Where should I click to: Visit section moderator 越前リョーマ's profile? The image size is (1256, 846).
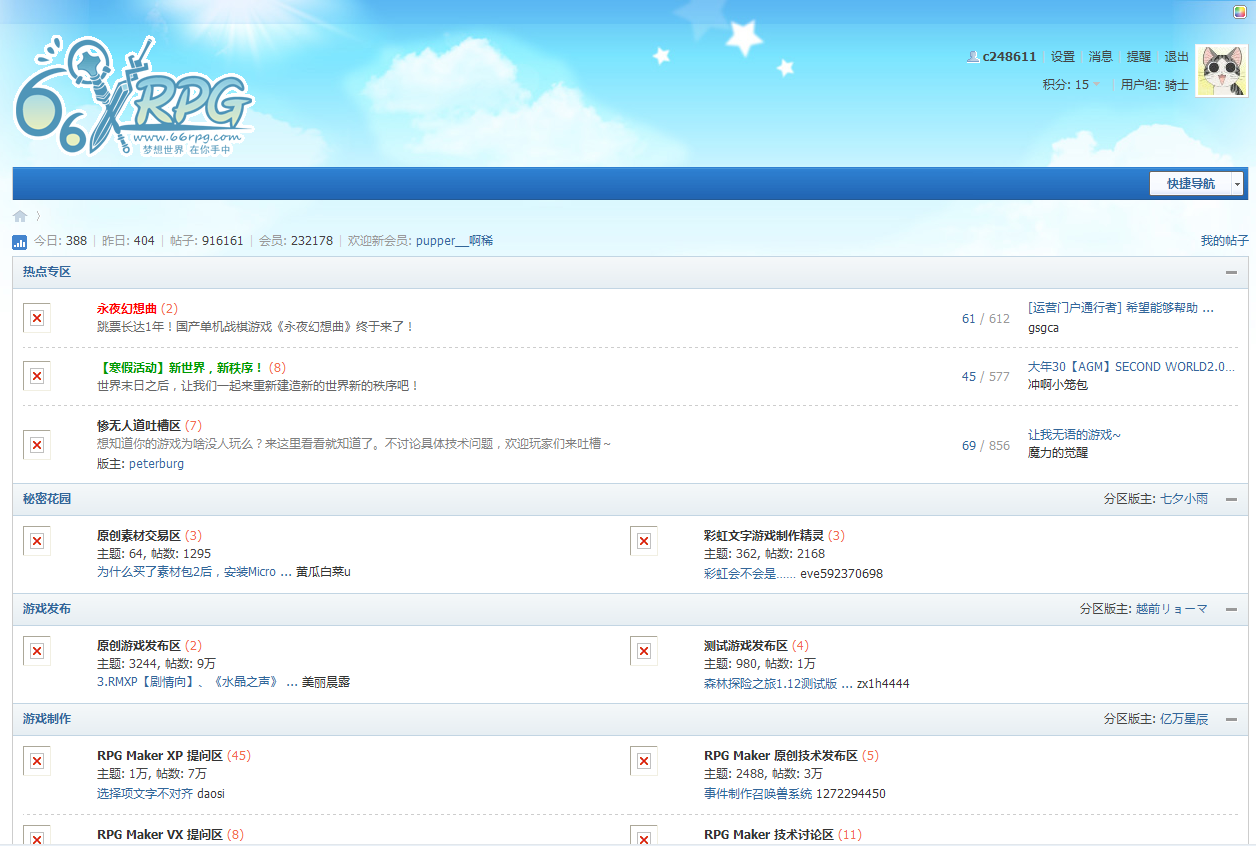point(1172,609)
